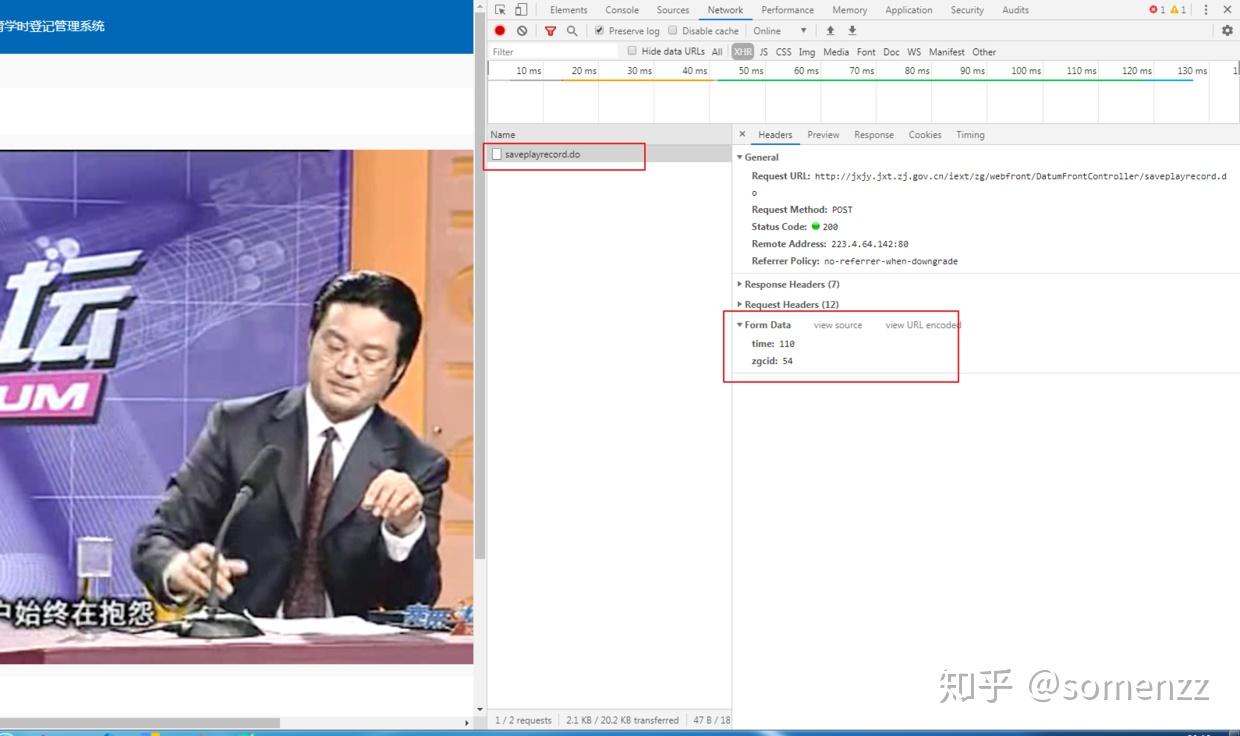Open the Preview tab for the request
This screenshot has height=736, width=1240.
pos(823,134)
